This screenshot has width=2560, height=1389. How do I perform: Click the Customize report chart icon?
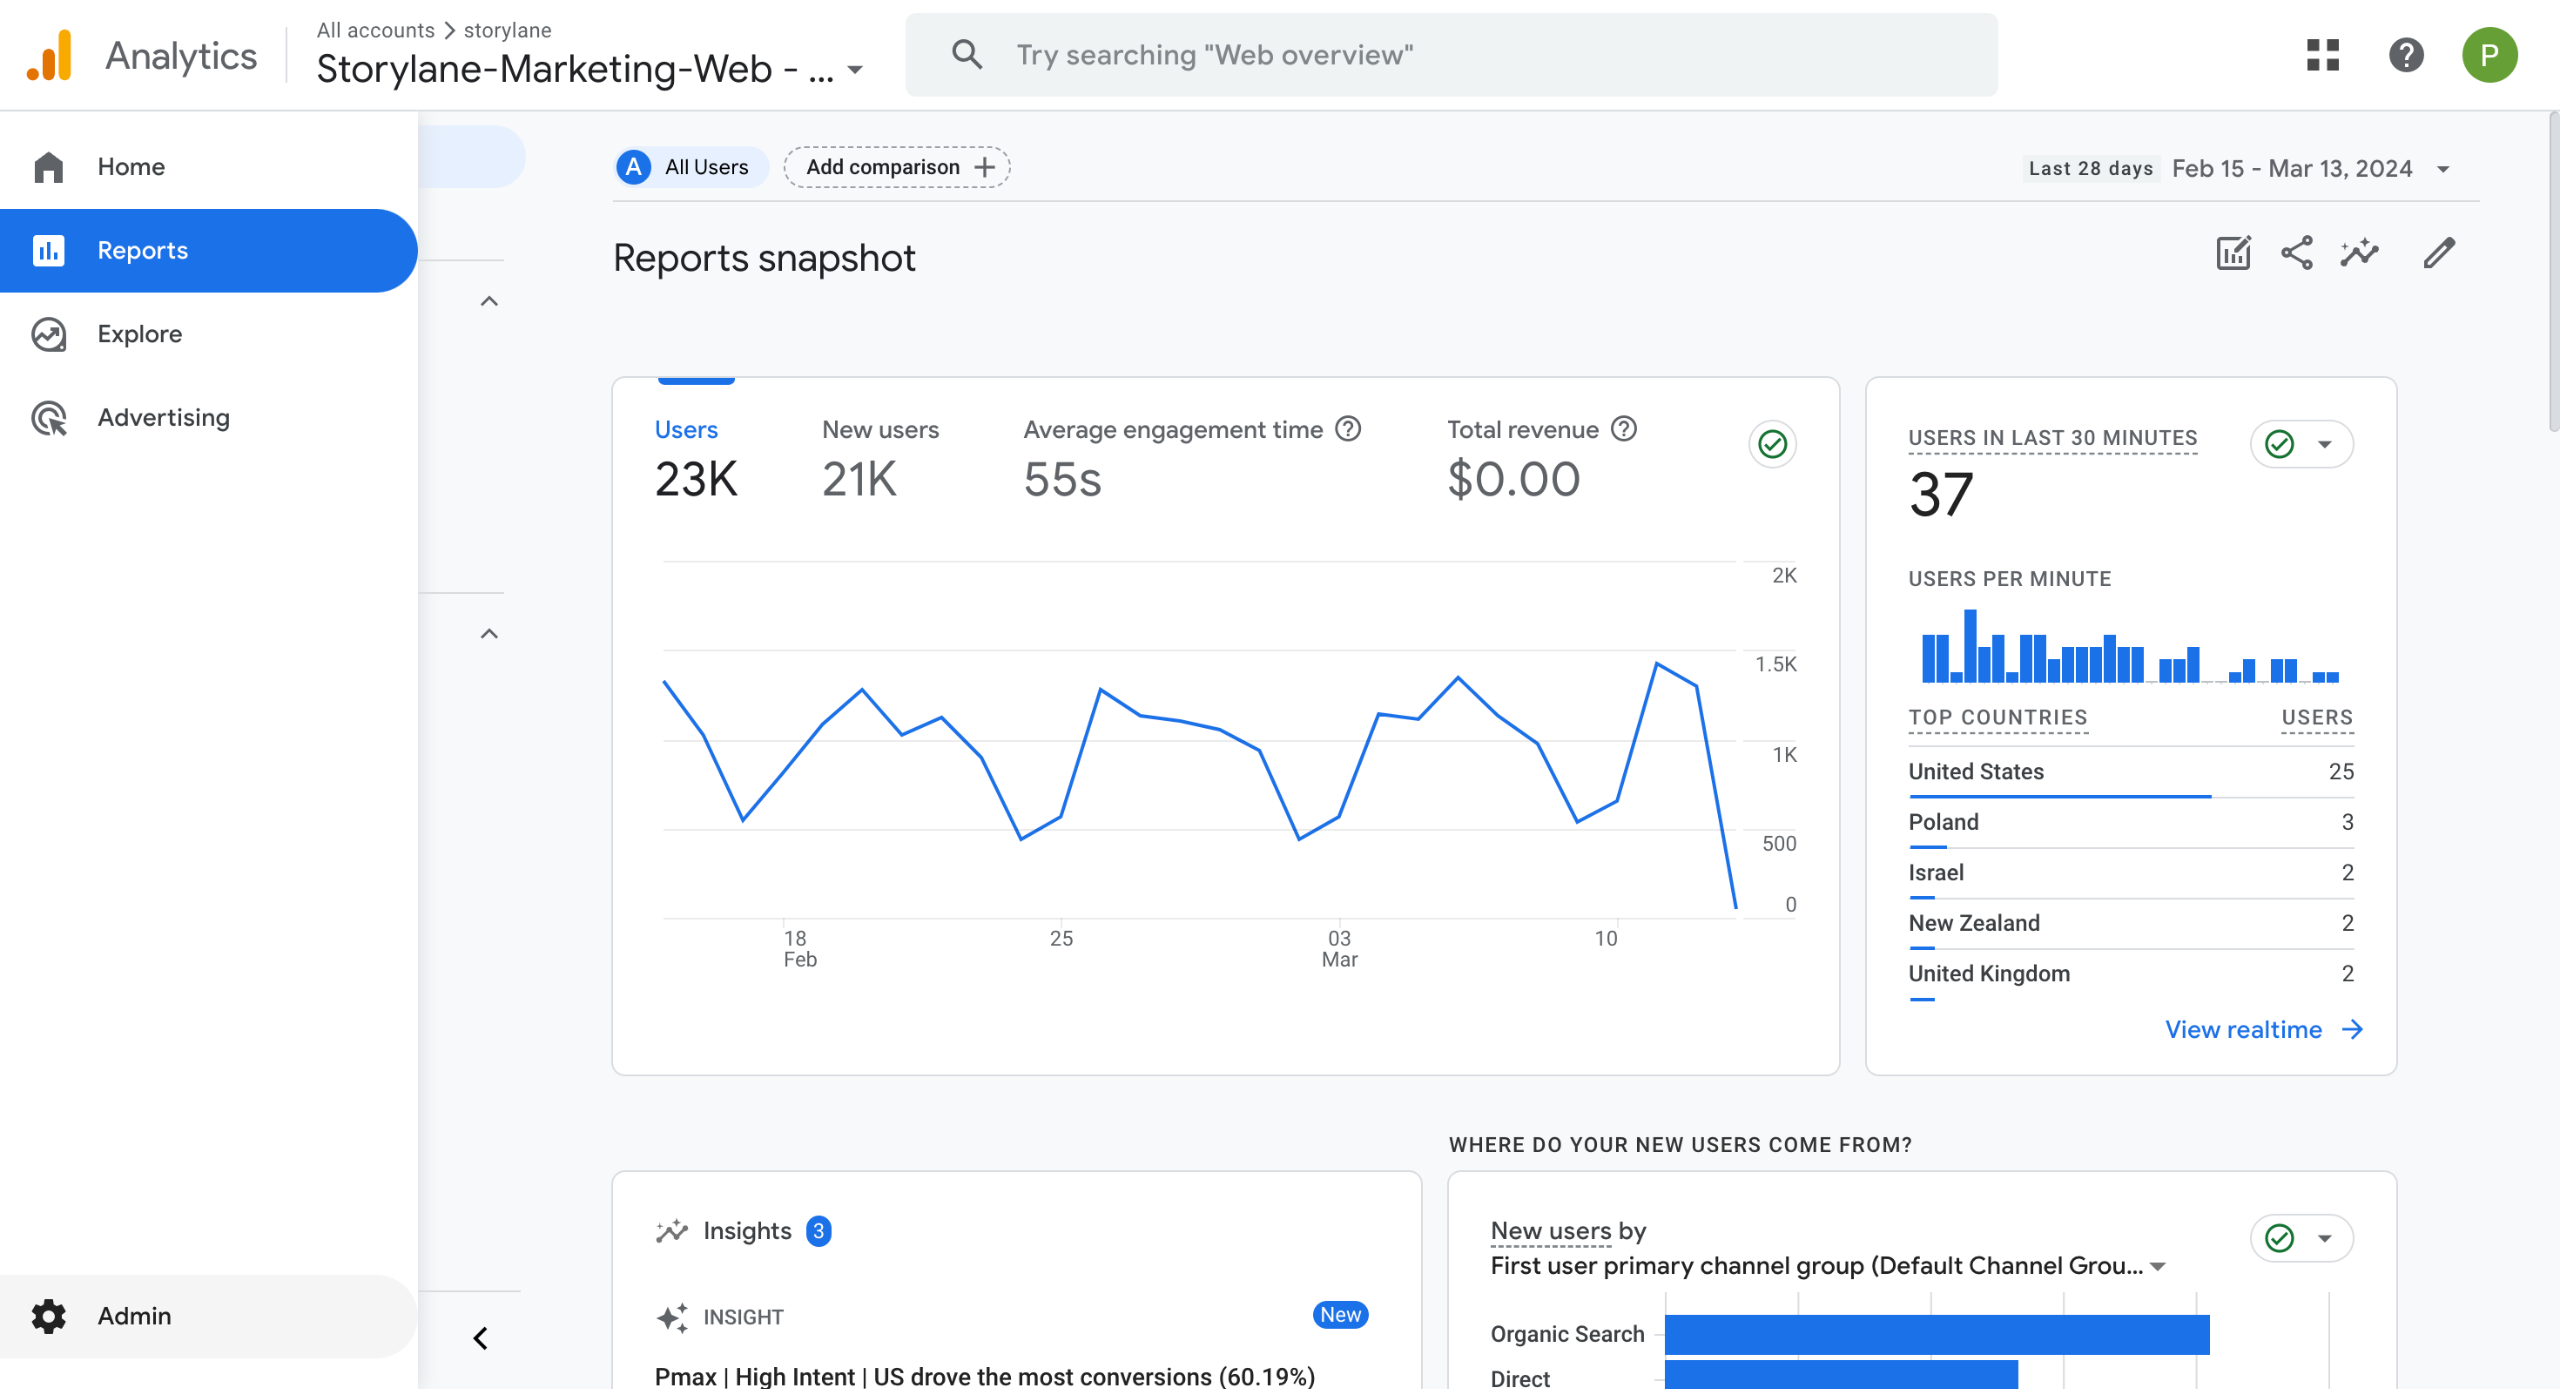(2233, 253)
